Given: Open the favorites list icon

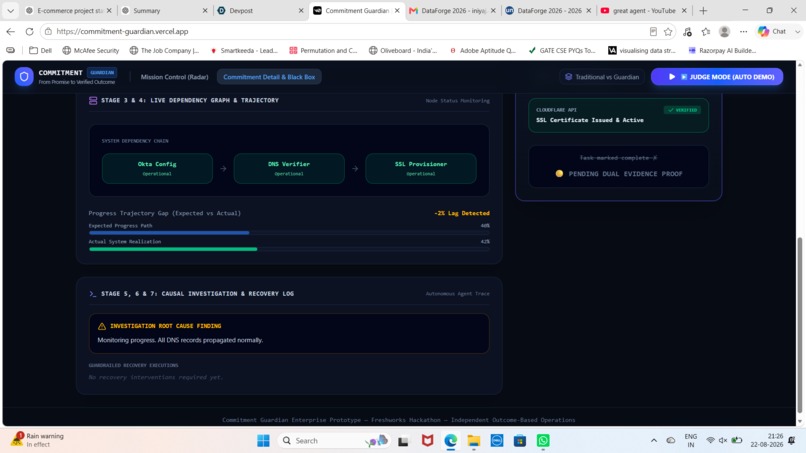Looking at the screenshot, I should point(706,31).
